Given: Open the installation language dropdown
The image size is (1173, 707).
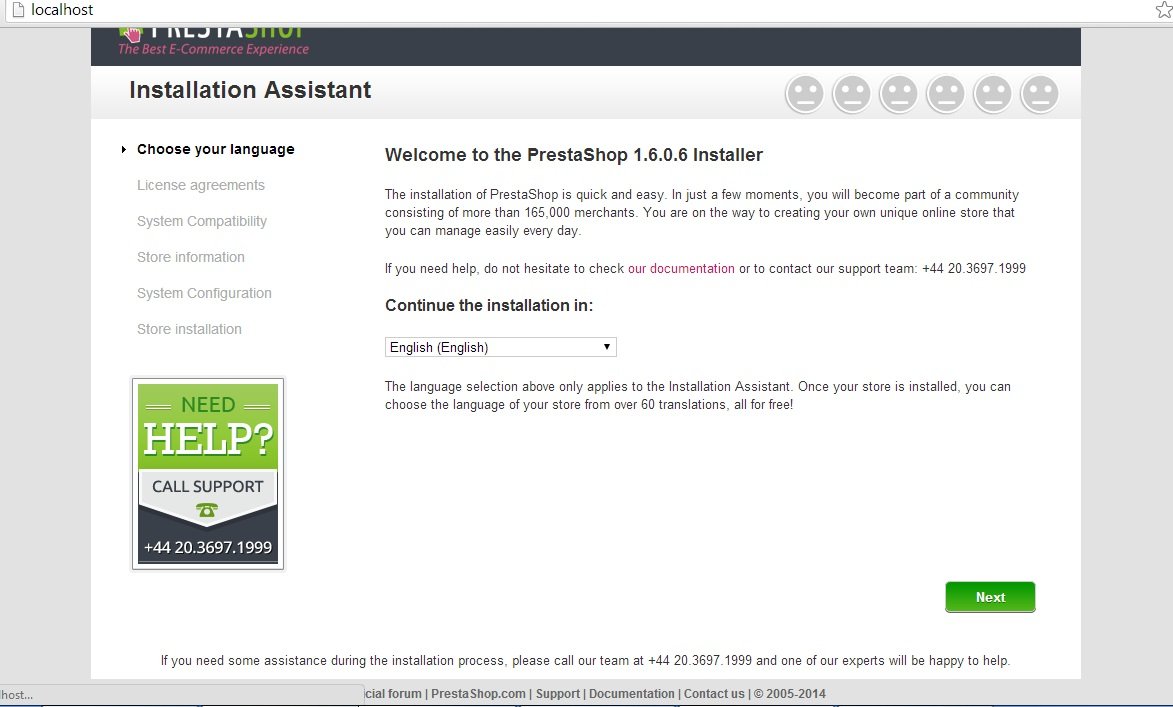Looking at the screenshot, I should click(x=500, y=347).
